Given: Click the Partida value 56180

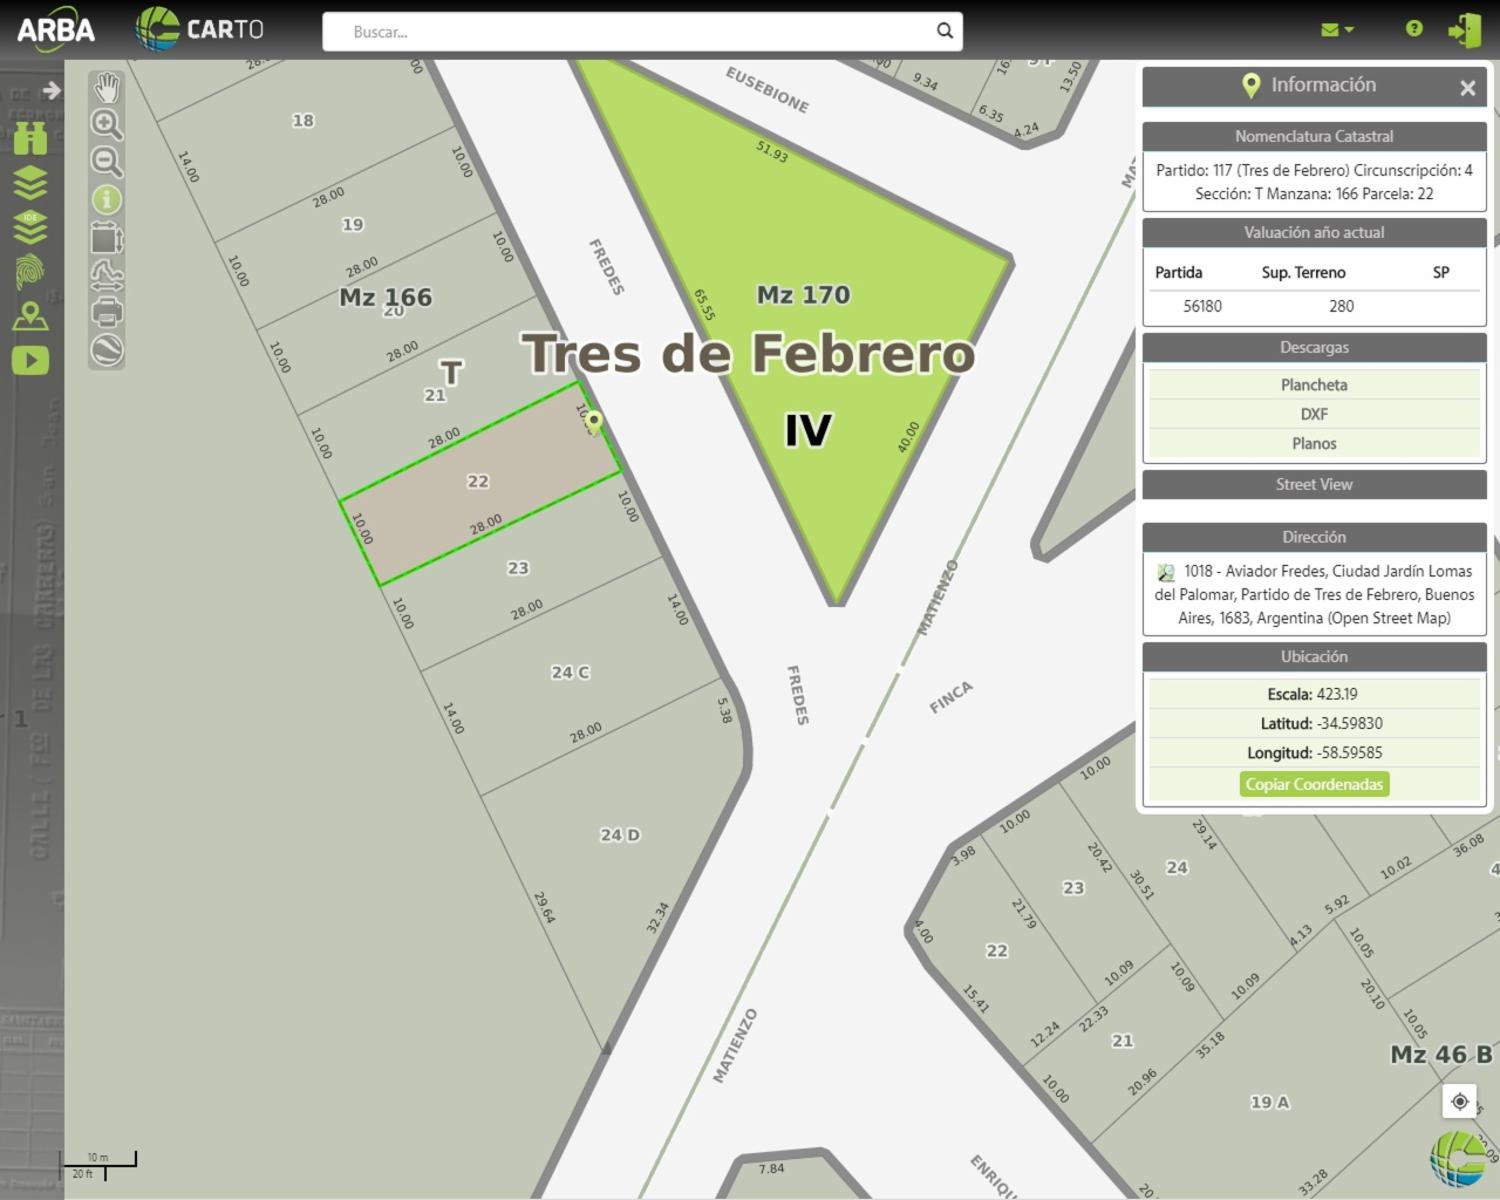Looking at the screenshot, I should 1202,306.
